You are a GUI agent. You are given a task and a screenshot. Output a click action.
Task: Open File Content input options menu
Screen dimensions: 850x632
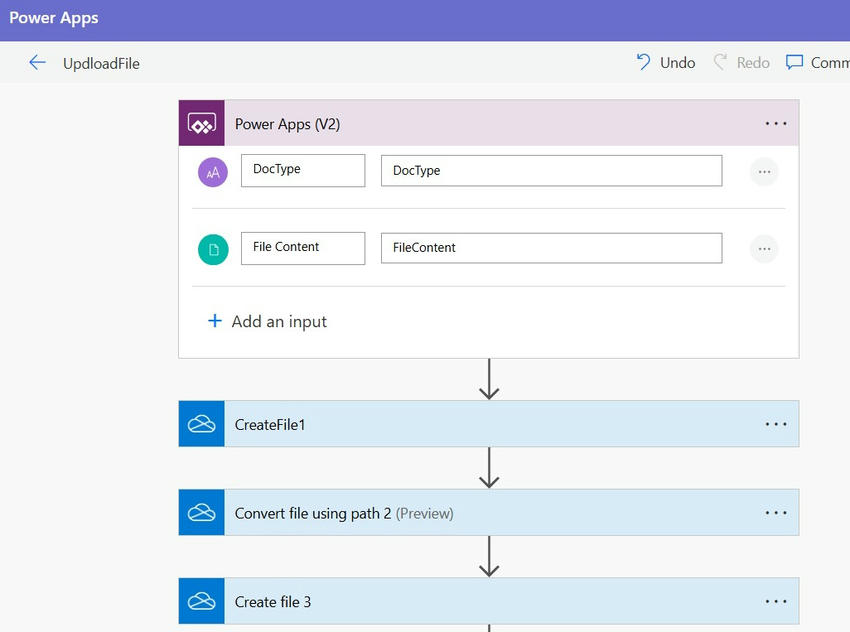pos(764,249)
